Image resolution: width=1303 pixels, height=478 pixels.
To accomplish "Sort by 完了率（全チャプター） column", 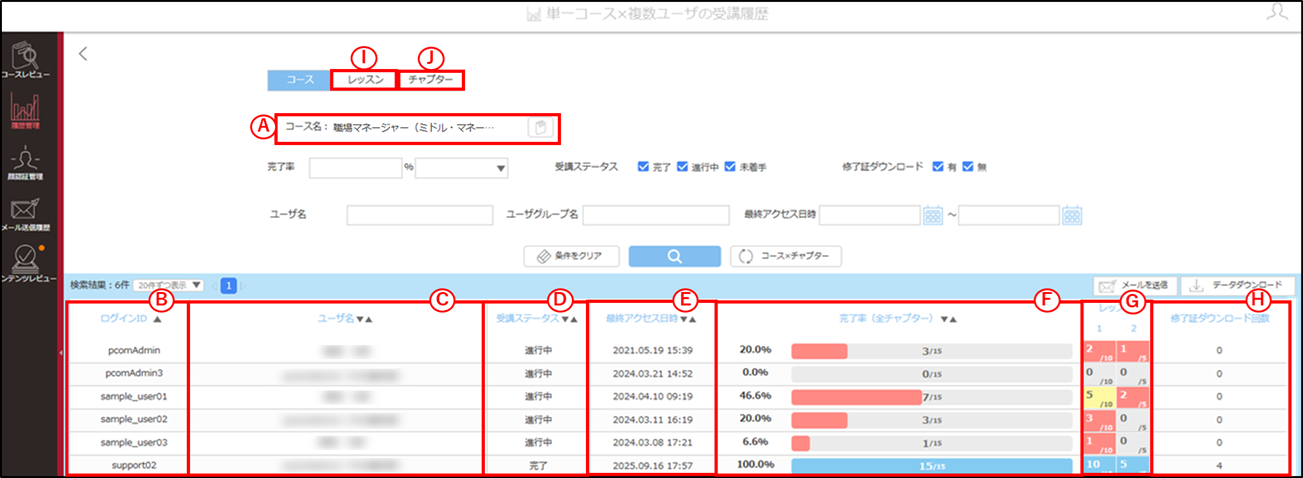I will [899, 319].
